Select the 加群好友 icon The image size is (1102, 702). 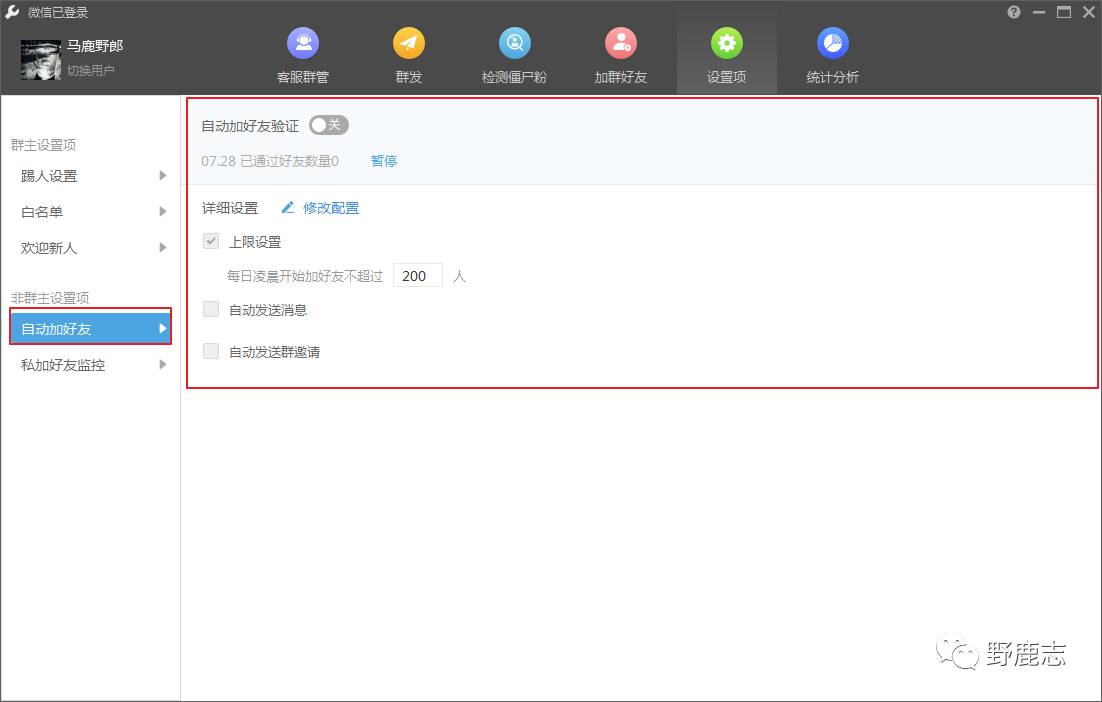point(620,44)
